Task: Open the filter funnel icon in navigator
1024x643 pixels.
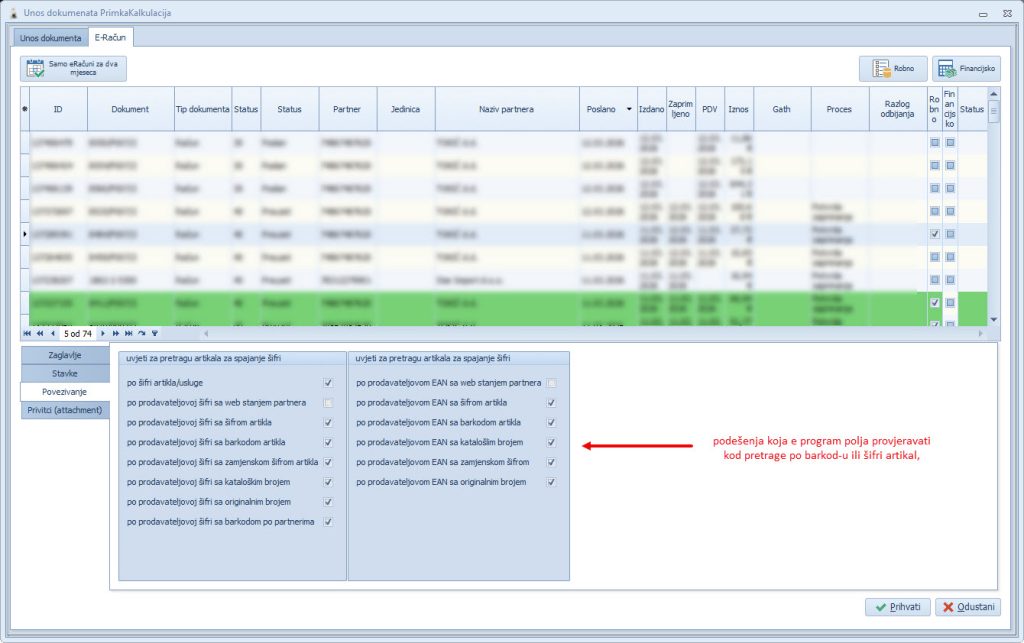Action: (x=154, y=334)
